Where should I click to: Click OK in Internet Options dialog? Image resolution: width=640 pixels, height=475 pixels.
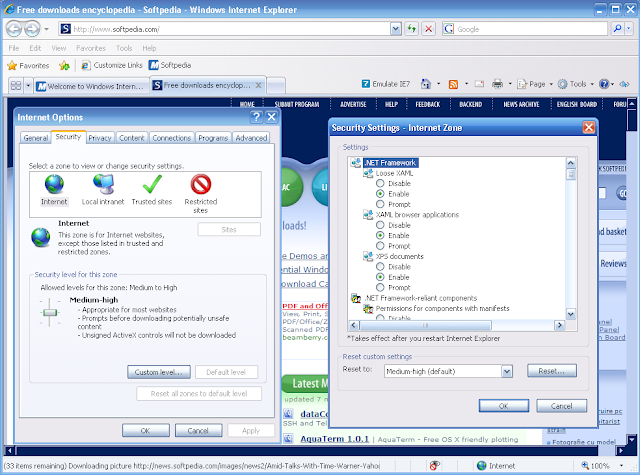click(146, 431)
